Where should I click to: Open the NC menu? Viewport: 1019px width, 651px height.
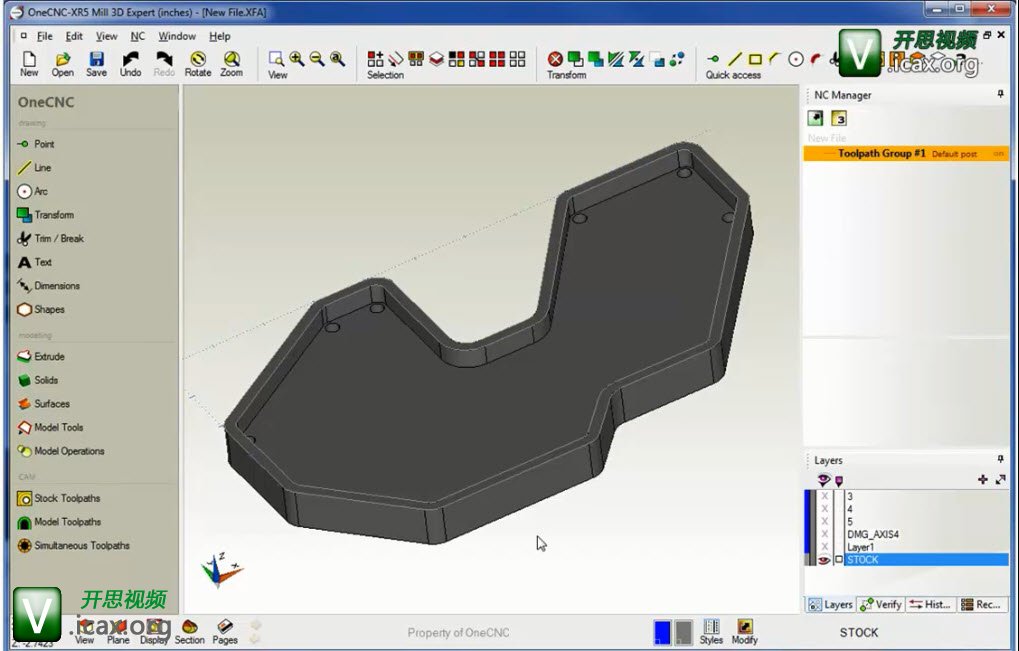[138, 36]
